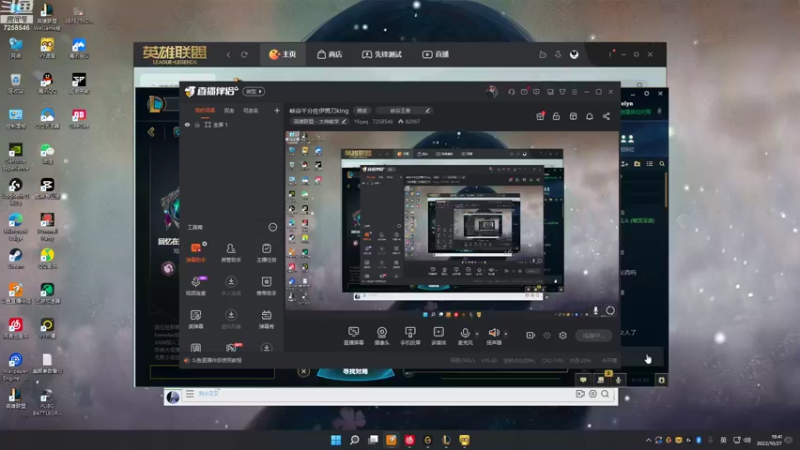800x450 pixels.
Task: Open the 视频连麦 tool with the purple badge
Action: tap(196, 285)
